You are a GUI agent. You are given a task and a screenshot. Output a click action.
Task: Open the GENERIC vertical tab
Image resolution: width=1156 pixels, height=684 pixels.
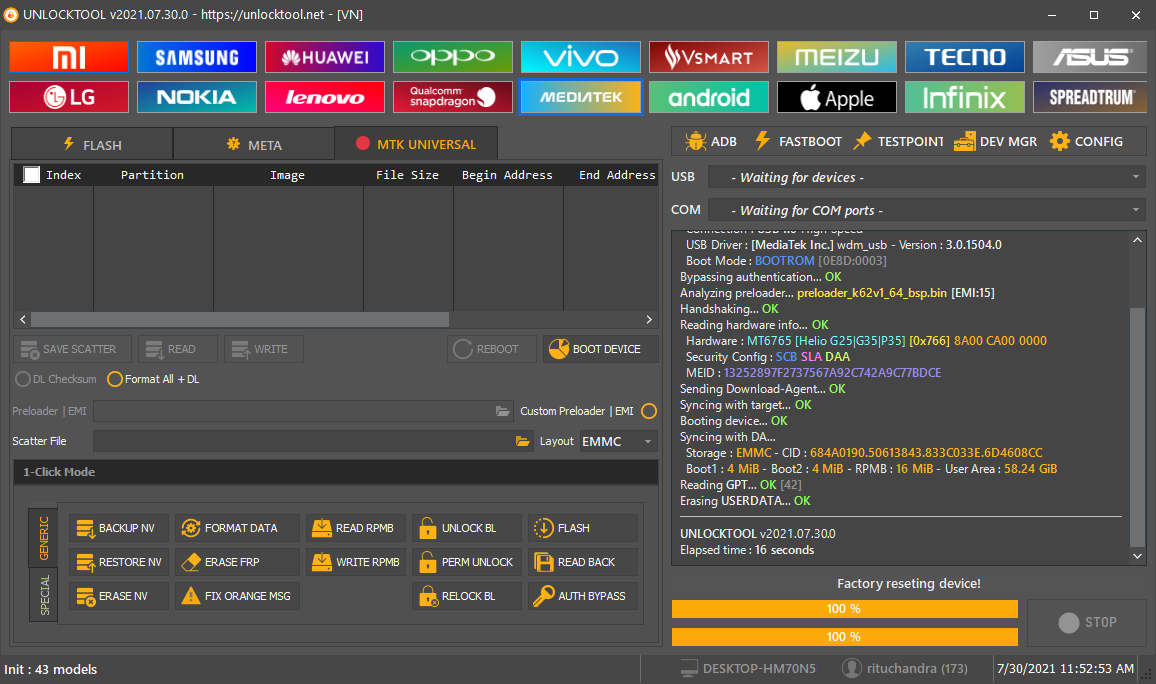tap(43, 538)
